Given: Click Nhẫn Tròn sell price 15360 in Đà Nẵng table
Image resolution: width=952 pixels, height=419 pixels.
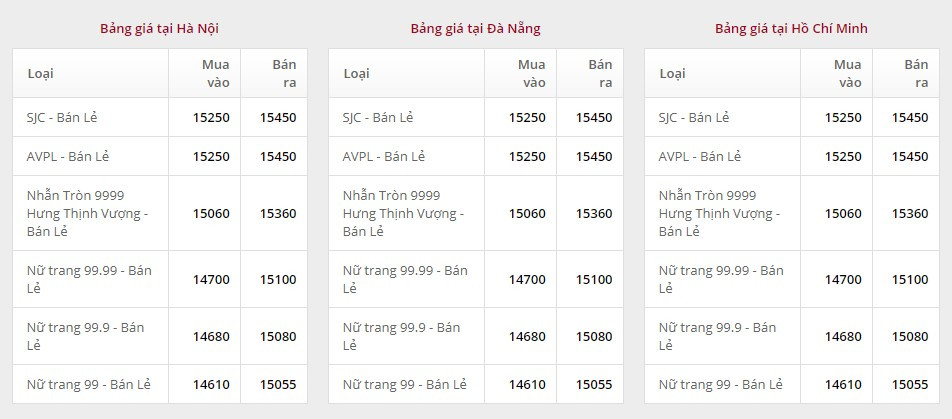Looking at the screenshot, I should pos(594,213).
